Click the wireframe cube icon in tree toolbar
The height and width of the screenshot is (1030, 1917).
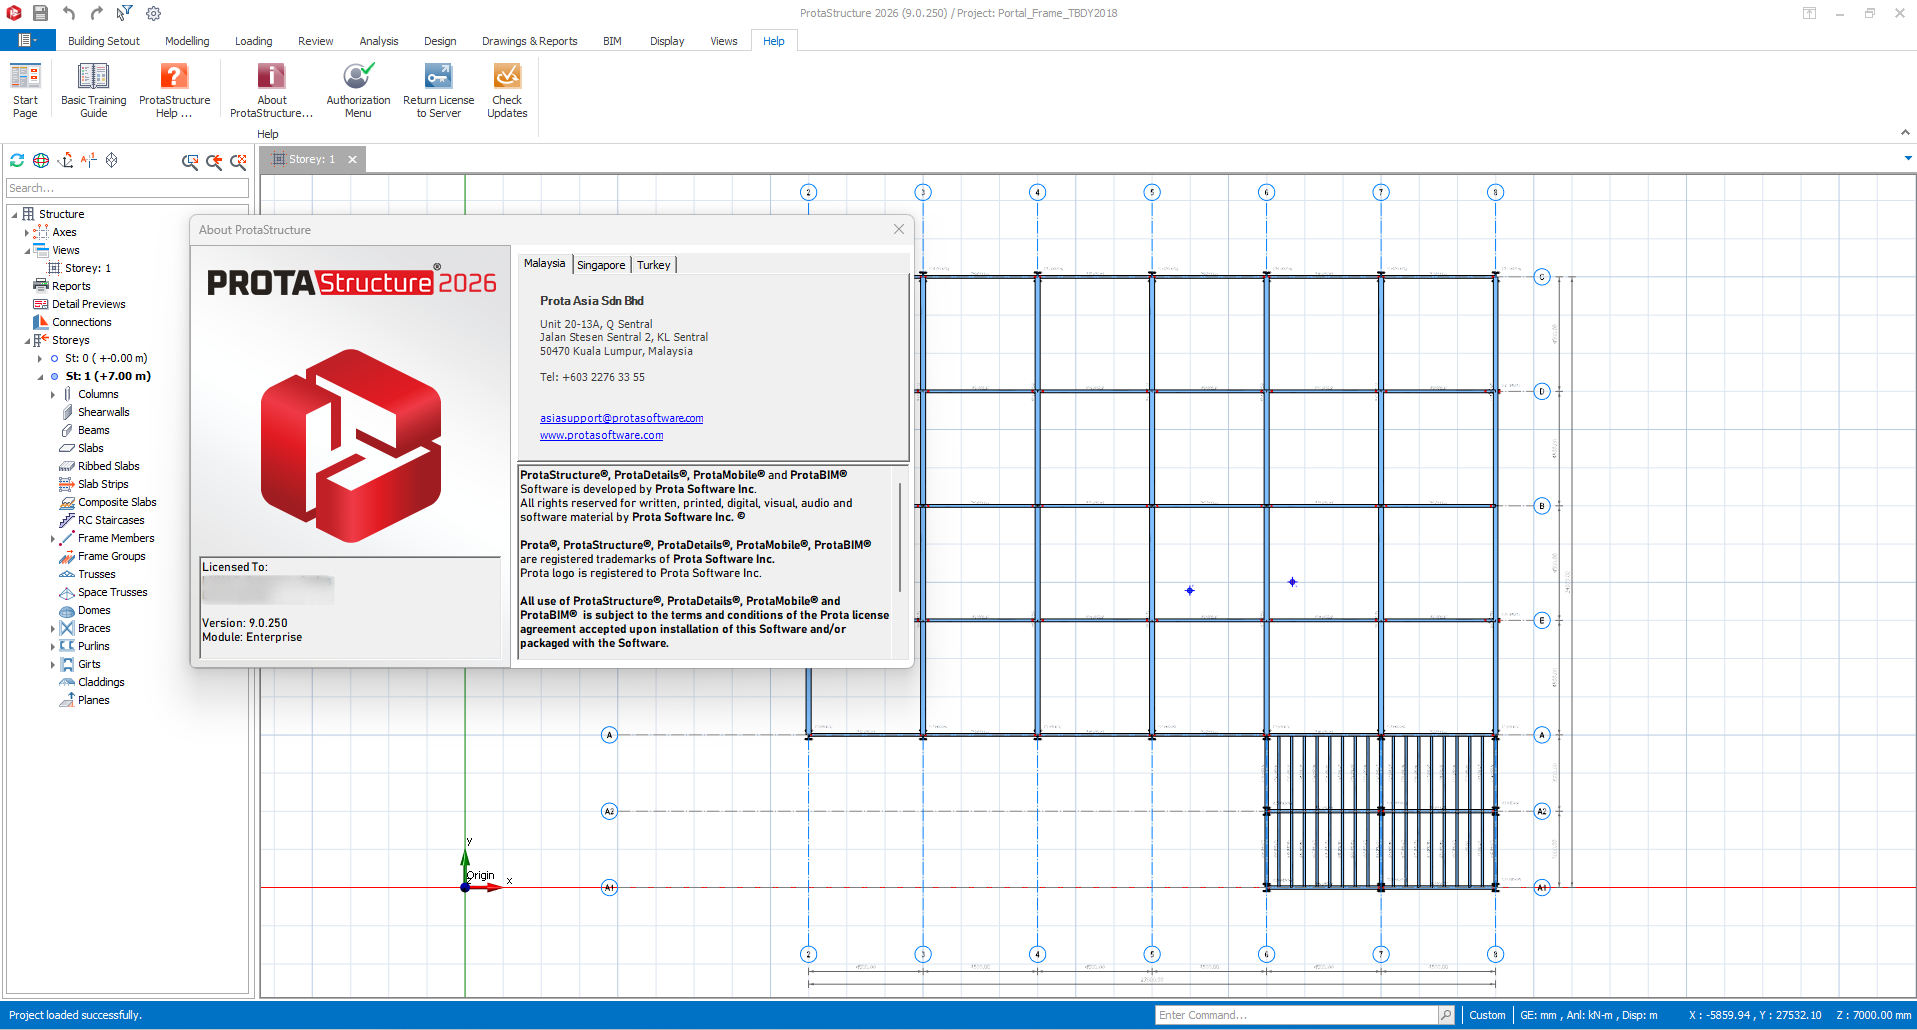(112, 160)
